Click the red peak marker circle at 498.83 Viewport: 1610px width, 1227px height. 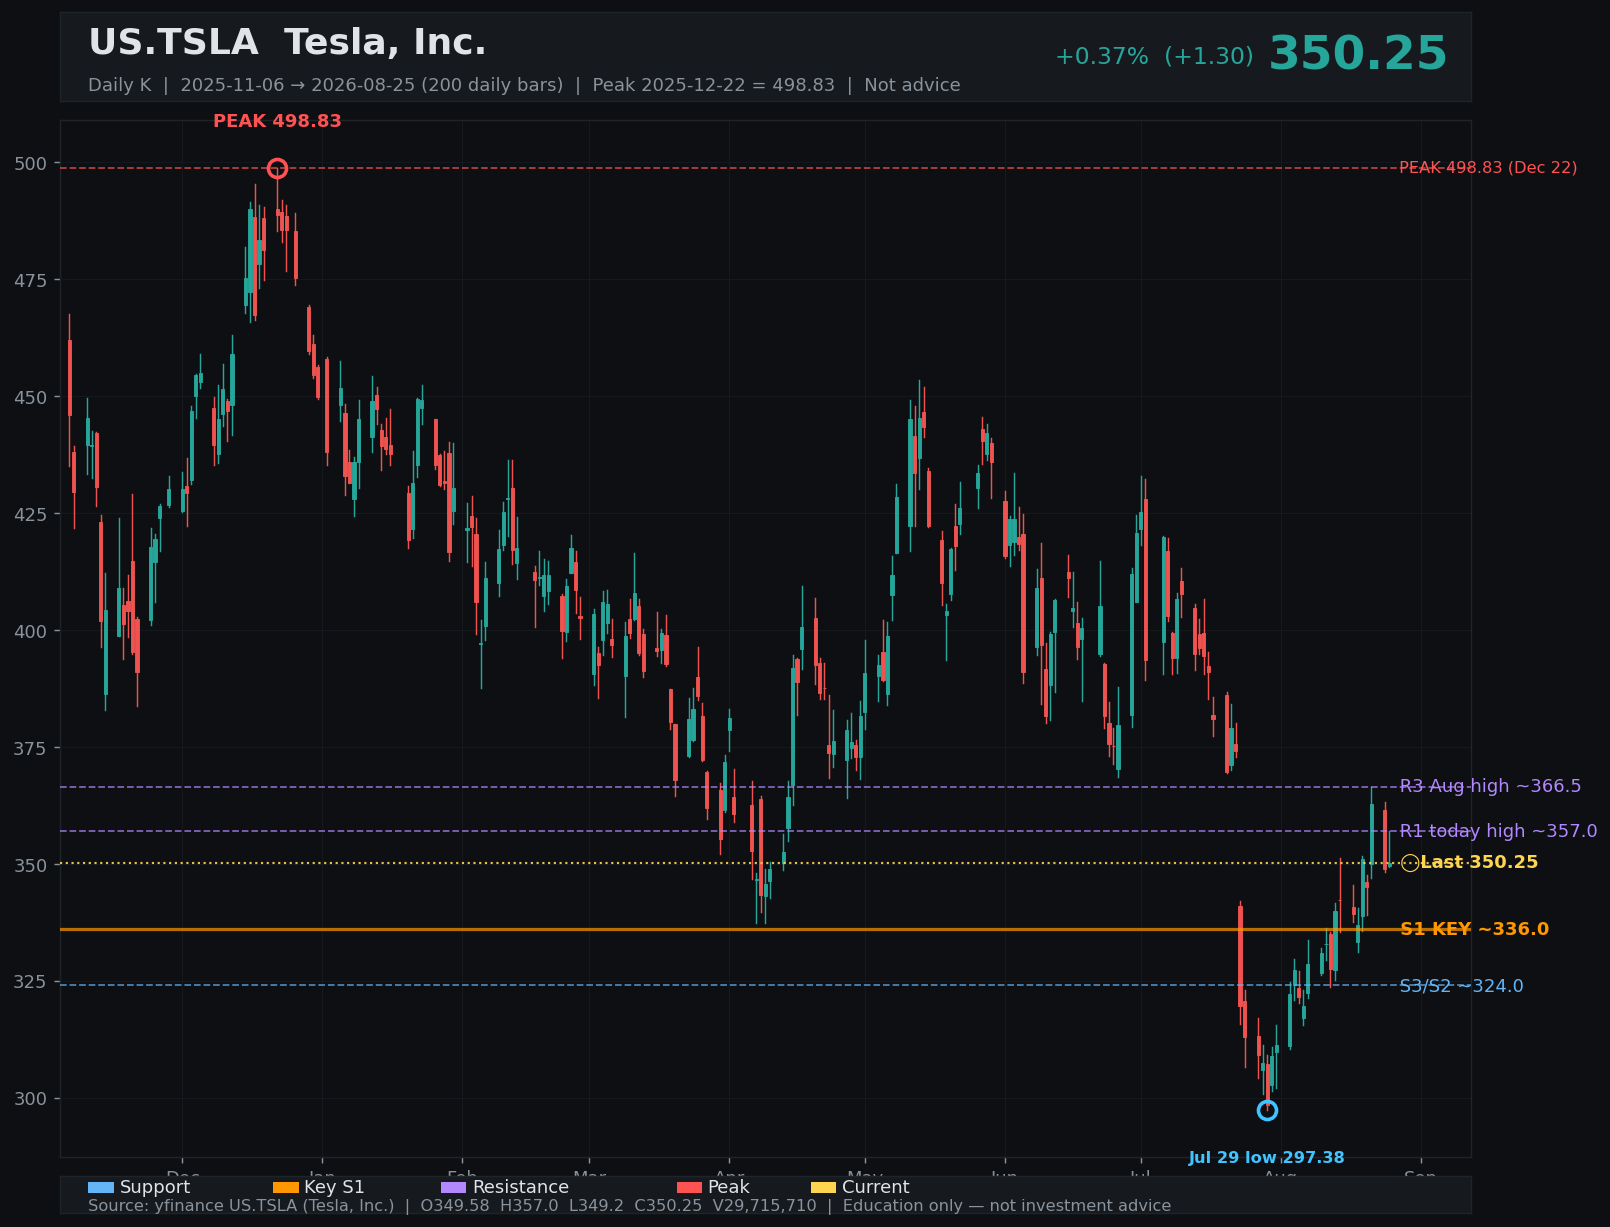pos(278,168)
